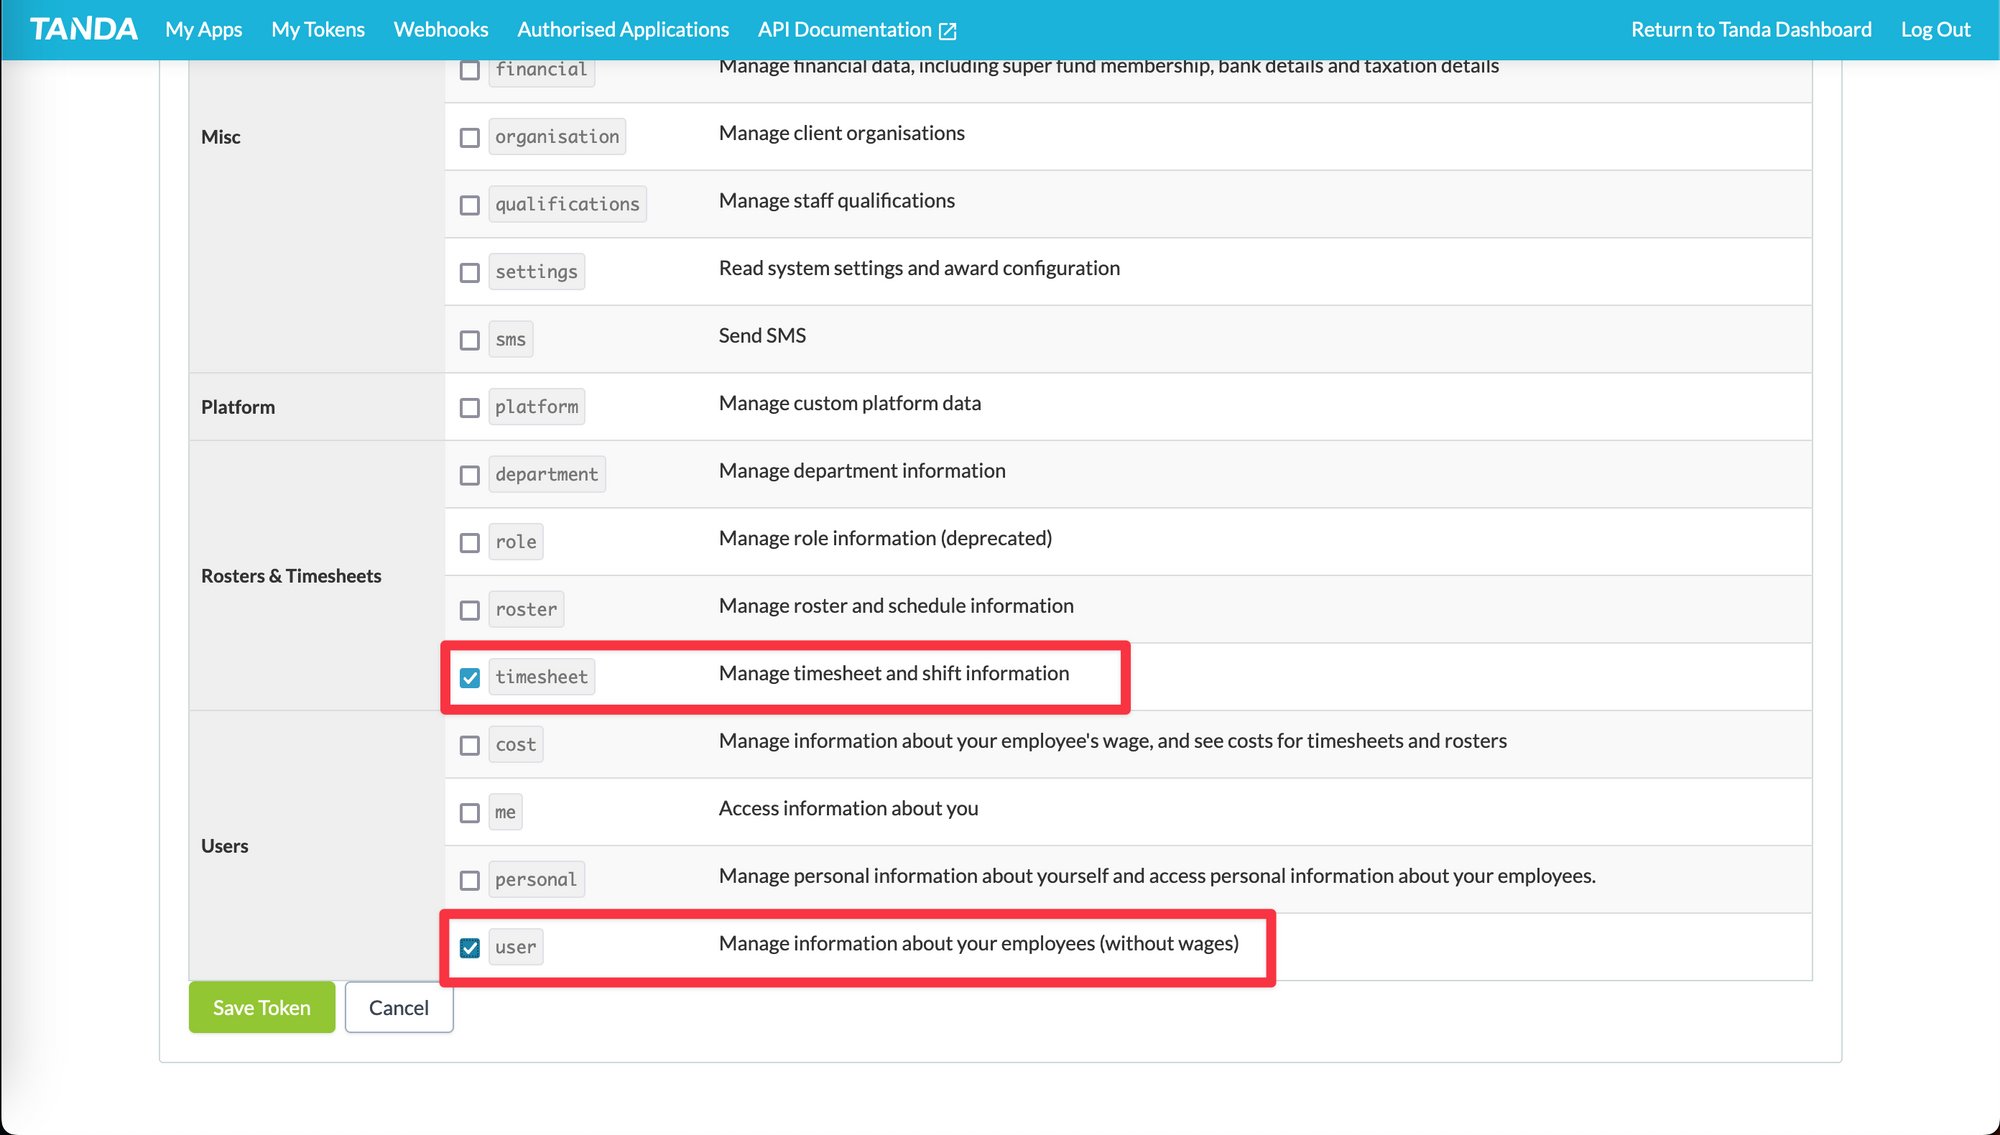
Task: Tick the department scope checkbox
Action: click(x=470, y=475)
